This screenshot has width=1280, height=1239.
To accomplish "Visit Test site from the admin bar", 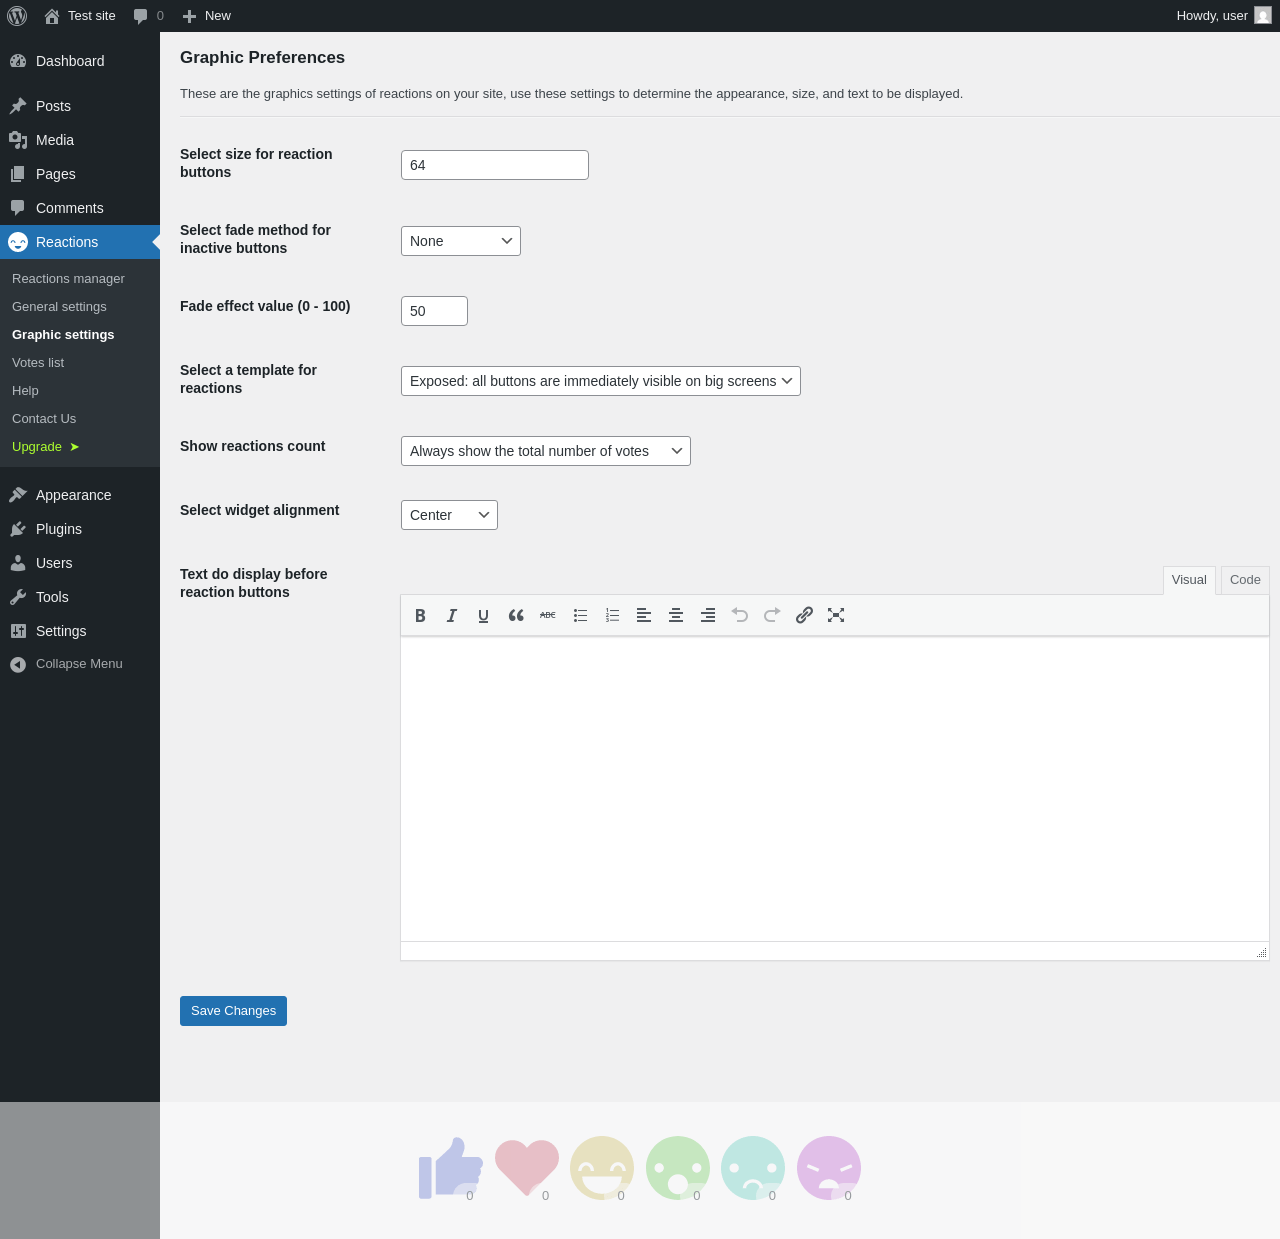I will coord(80,16).
